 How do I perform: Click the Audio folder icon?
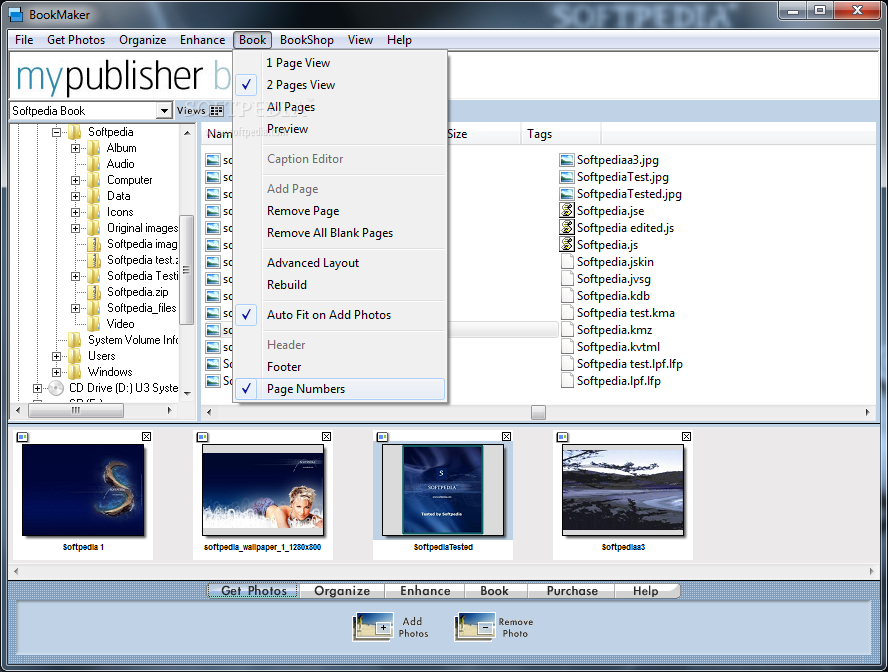94,164
